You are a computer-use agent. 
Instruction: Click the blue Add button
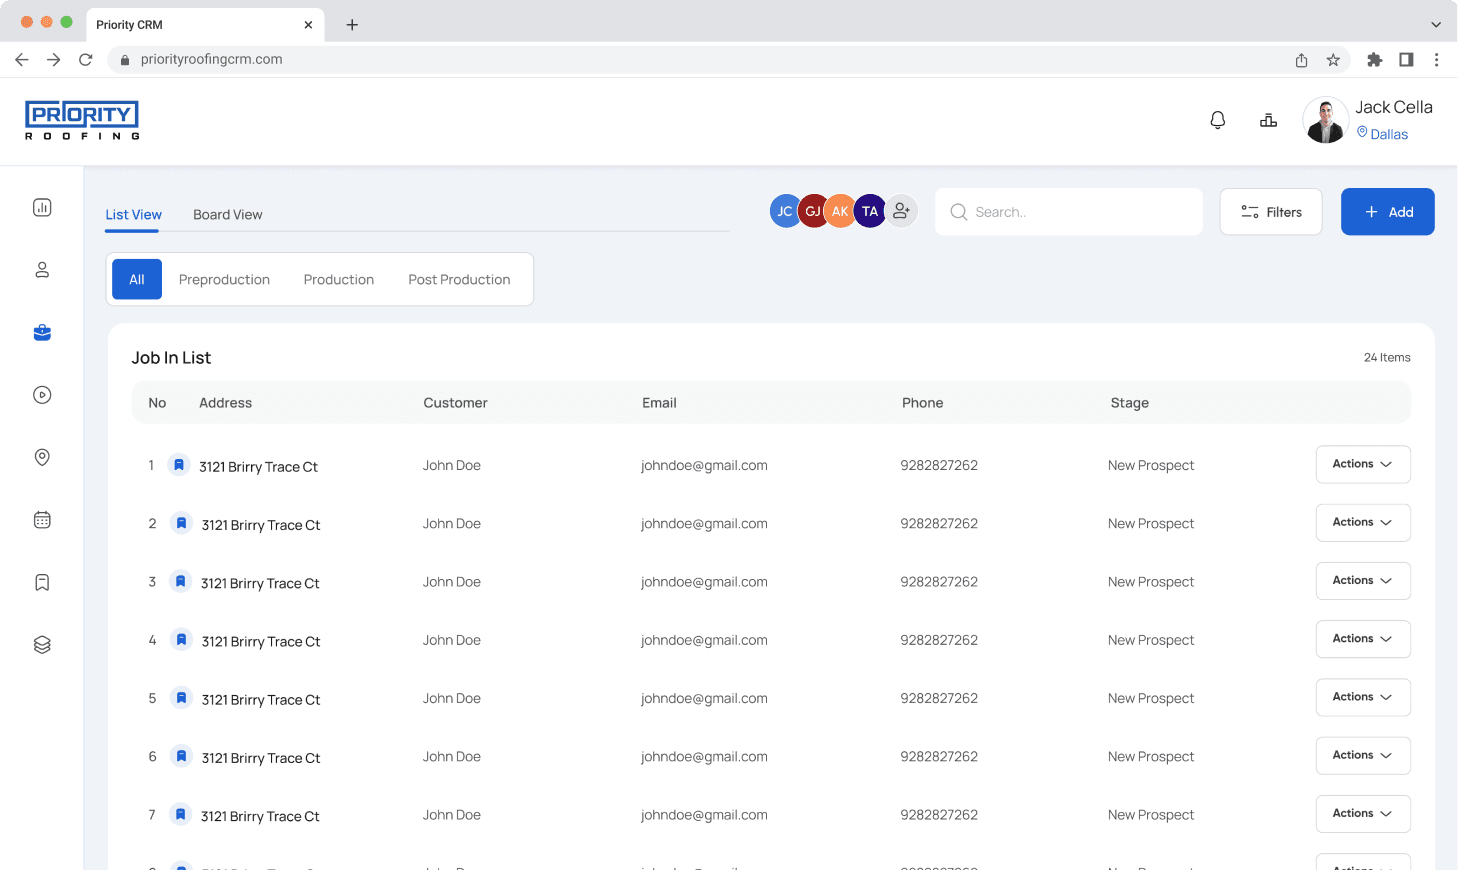click(1387, 212)
